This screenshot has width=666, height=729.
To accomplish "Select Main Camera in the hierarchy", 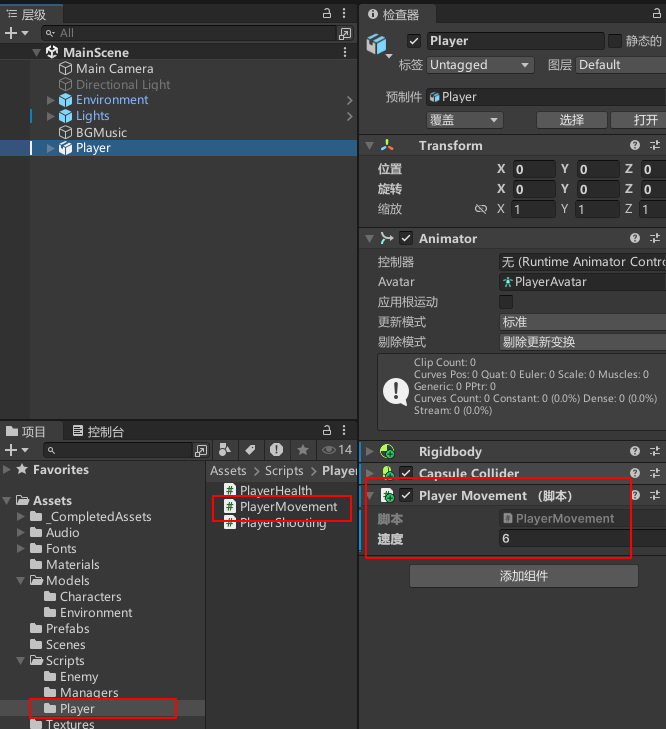I will (x=114, y=68).
